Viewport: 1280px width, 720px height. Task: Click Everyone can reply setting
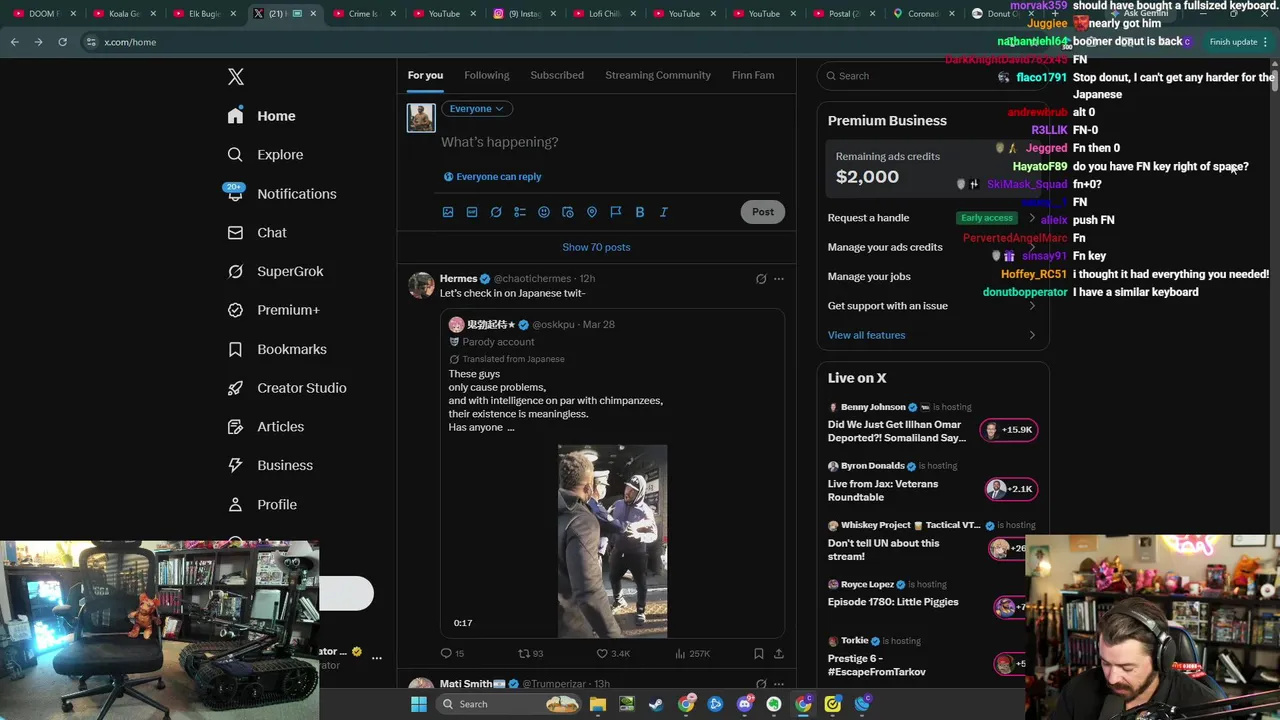point(492,177)
